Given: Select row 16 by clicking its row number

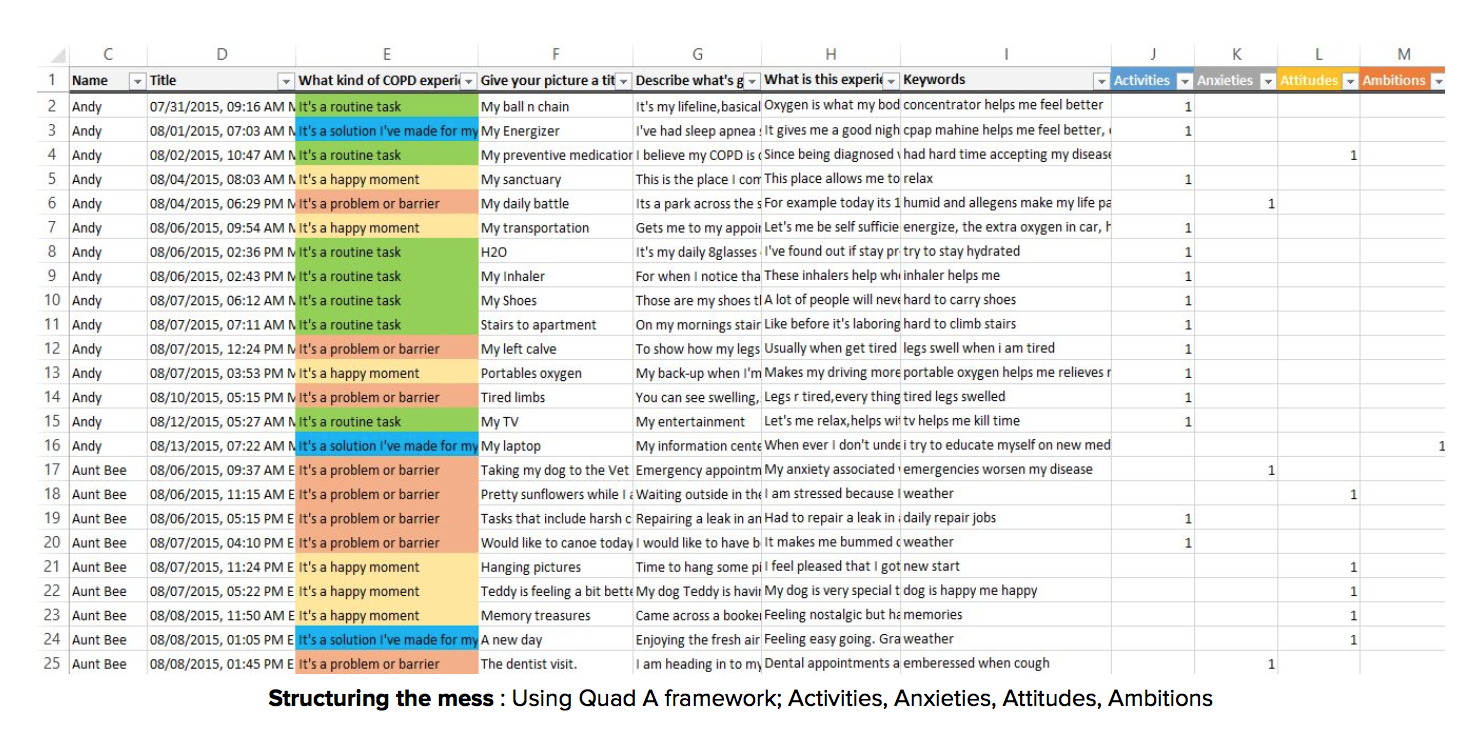Looking at the screenshot, I should tap(54, 445).
